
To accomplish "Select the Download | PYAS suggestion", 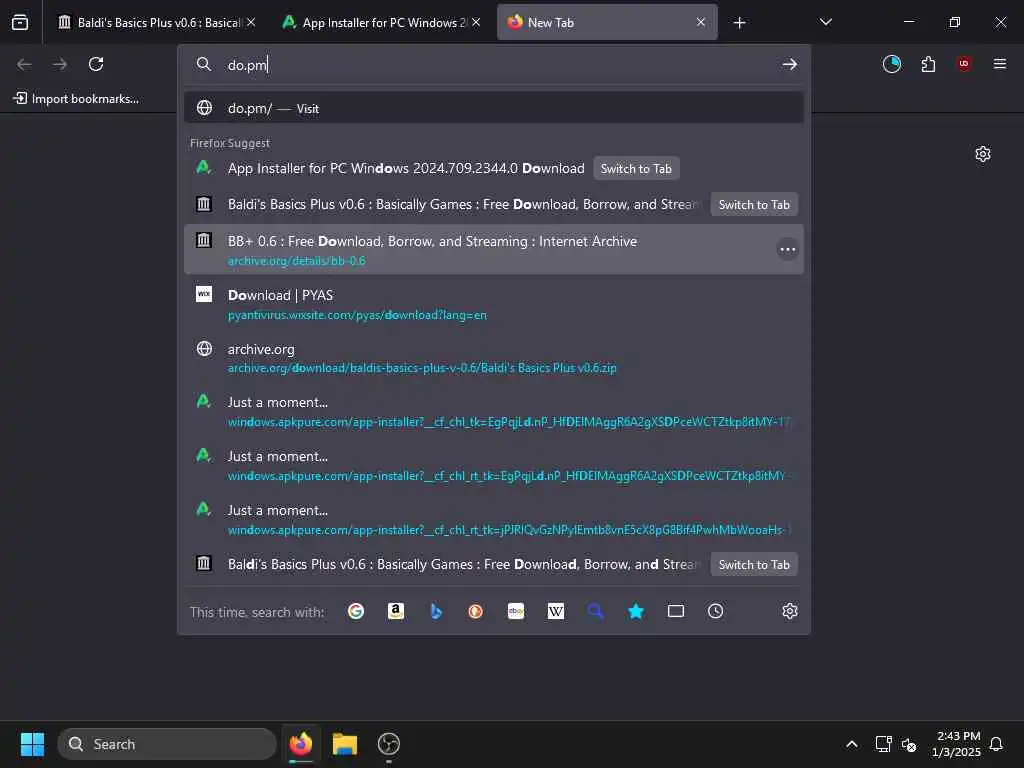I will point(494,304).
